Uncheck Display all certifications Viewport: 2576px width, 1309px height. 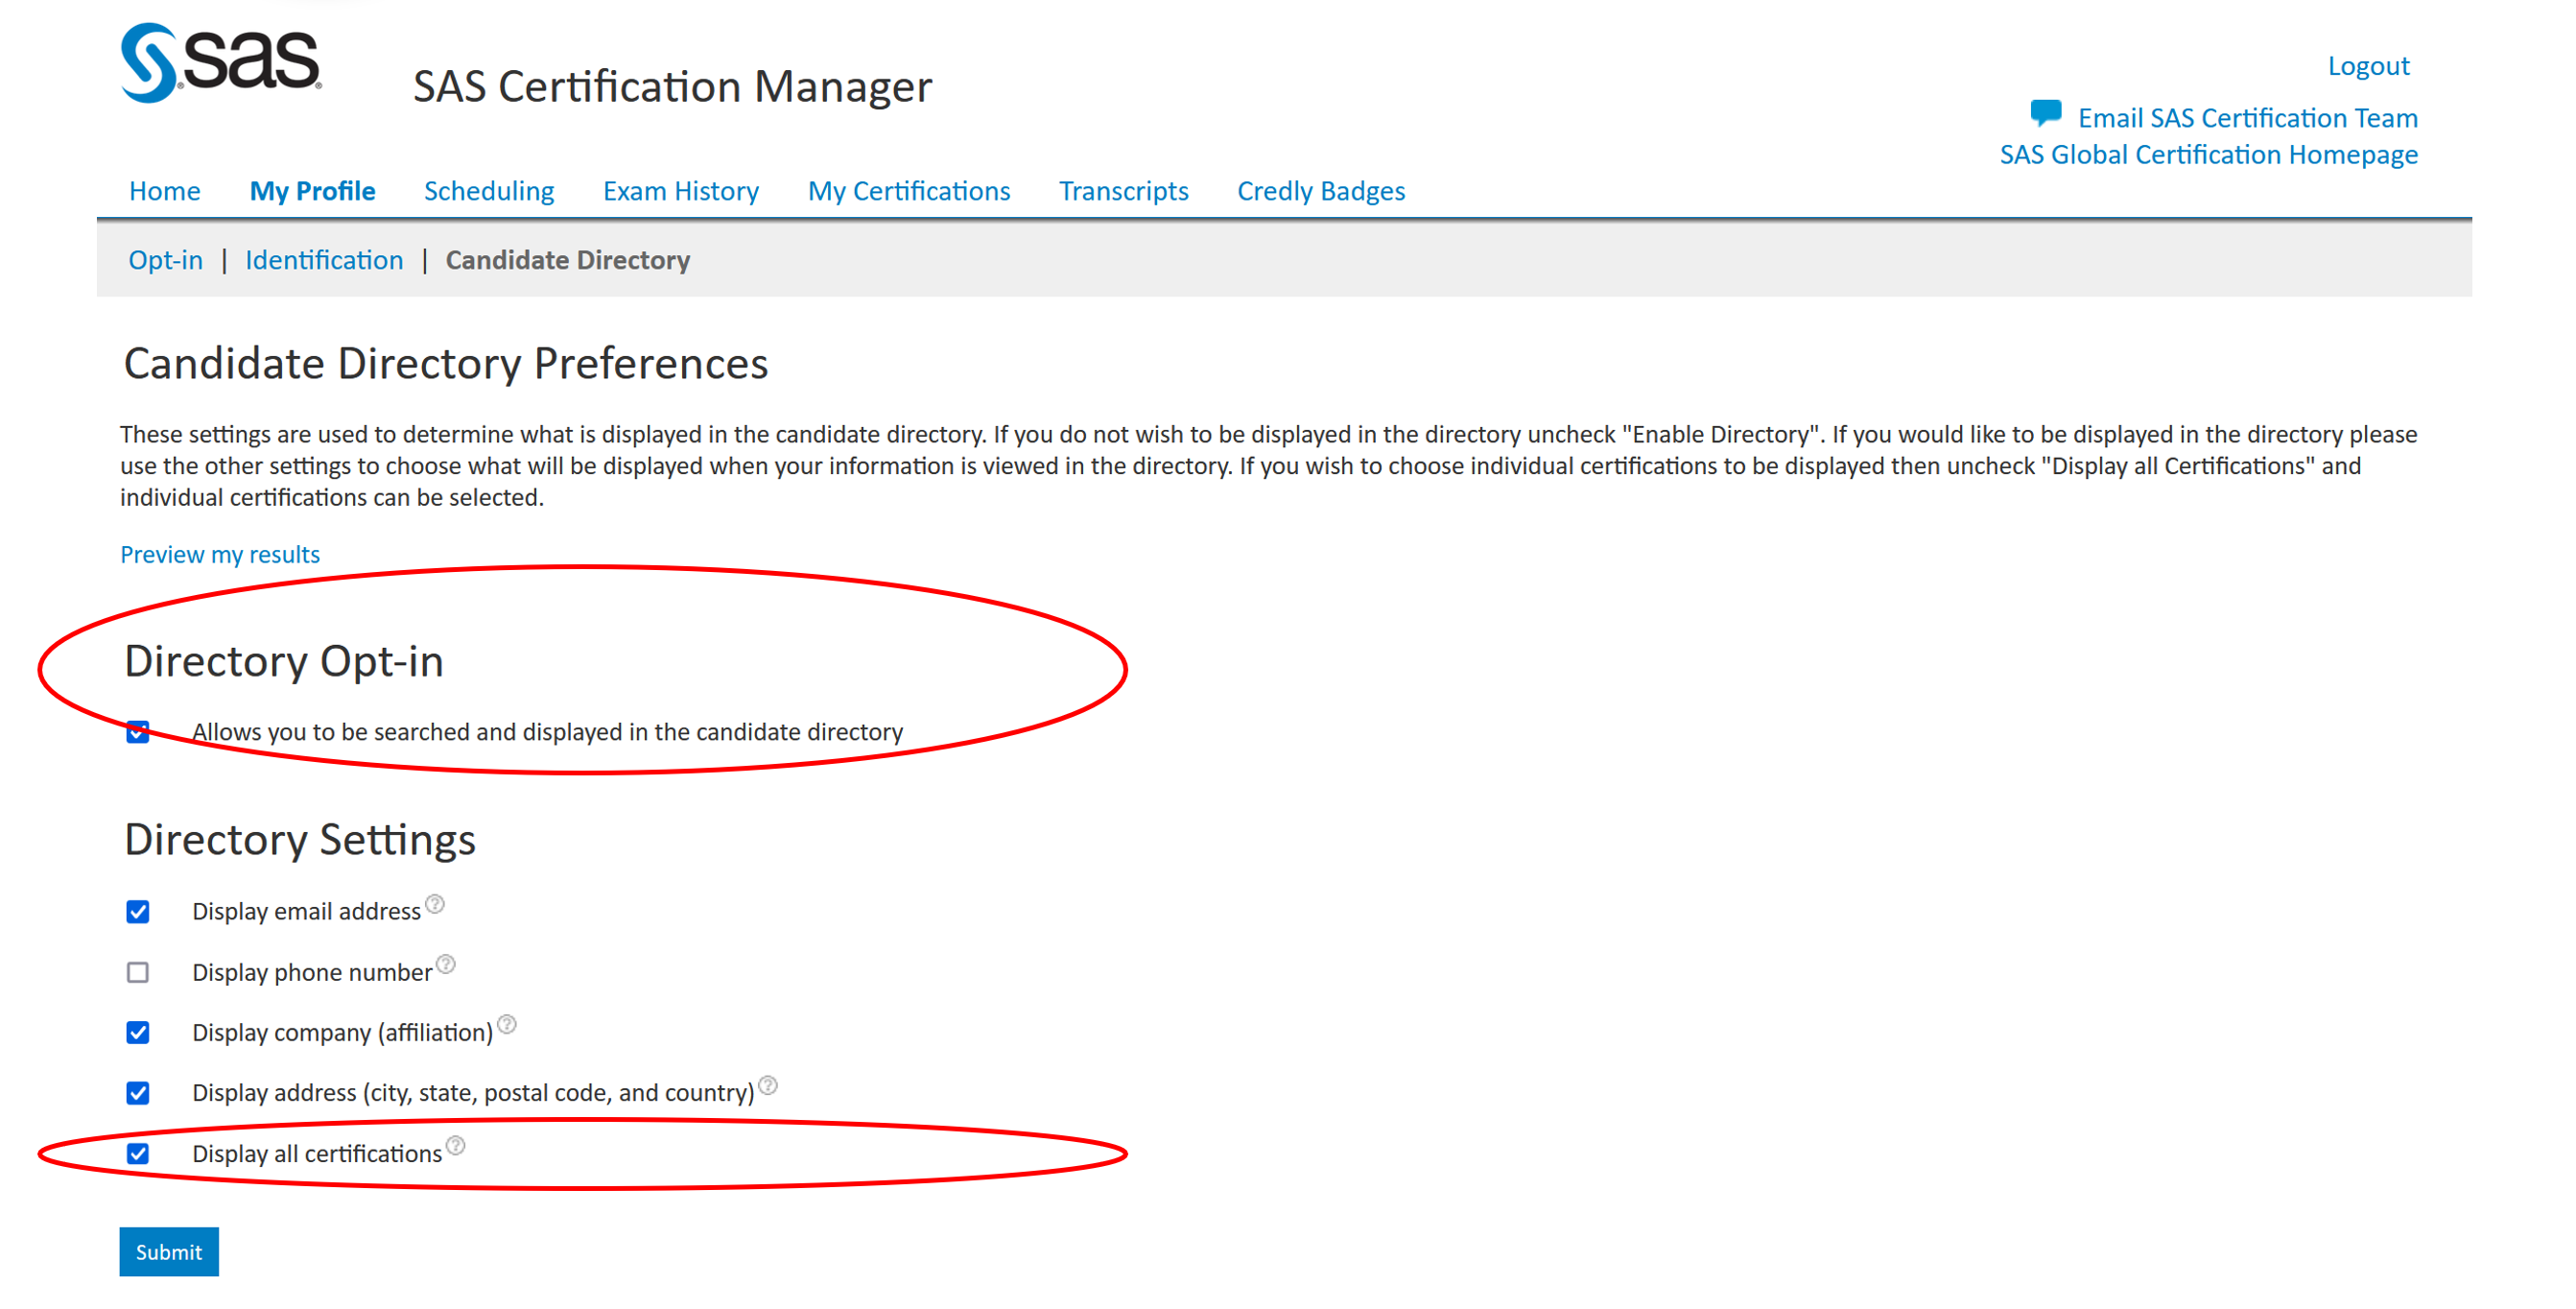[138, 1153]
